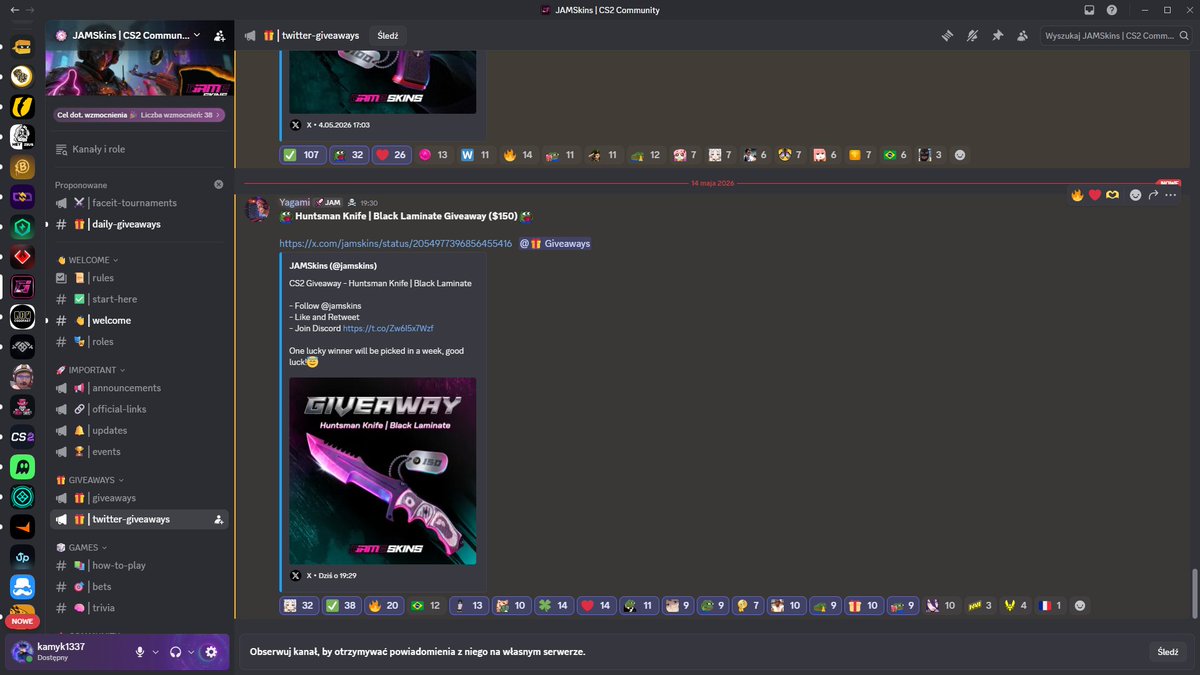Switch to the daily-giveaways channel

click(139, 224)
